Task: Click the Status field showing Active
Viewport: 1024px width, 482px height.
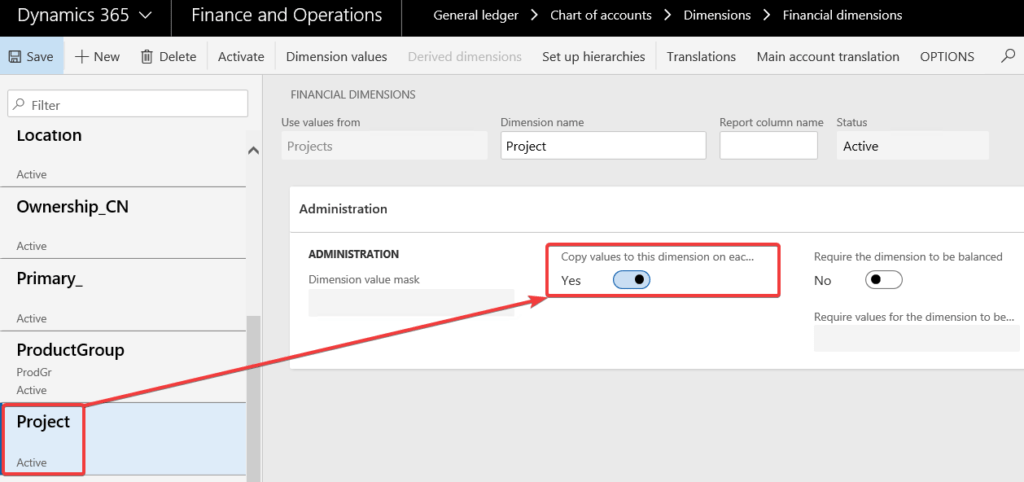Action: 912,146
